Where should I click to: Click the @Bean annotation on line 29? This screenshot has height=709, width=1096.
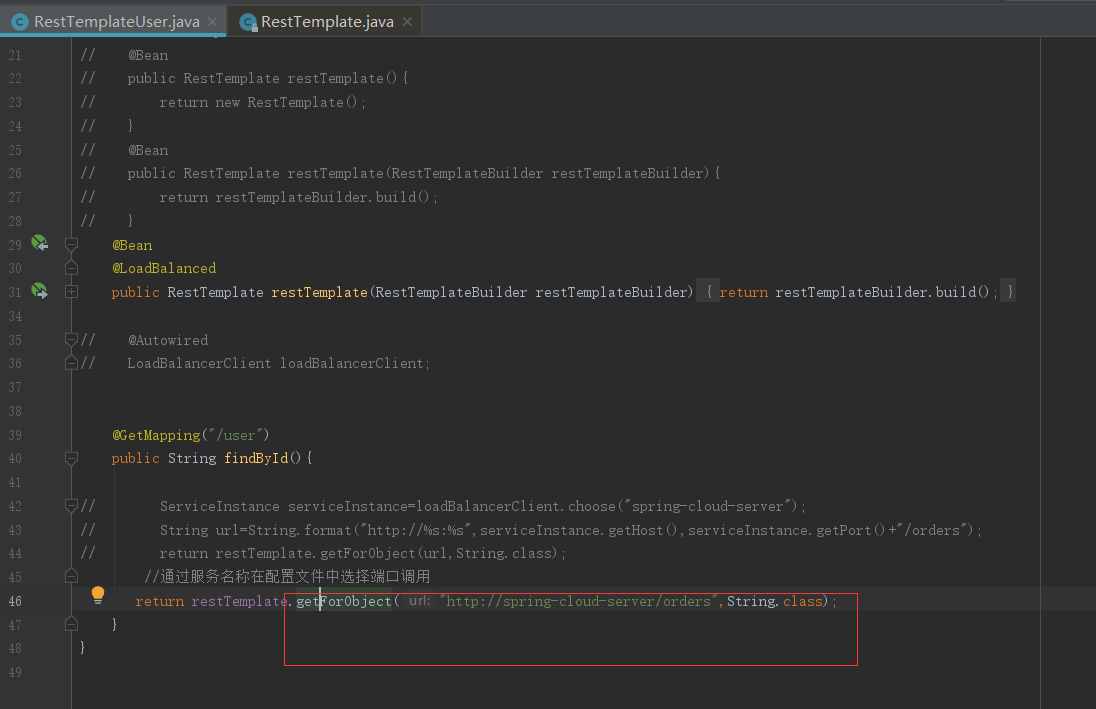[x=132, y=245]
